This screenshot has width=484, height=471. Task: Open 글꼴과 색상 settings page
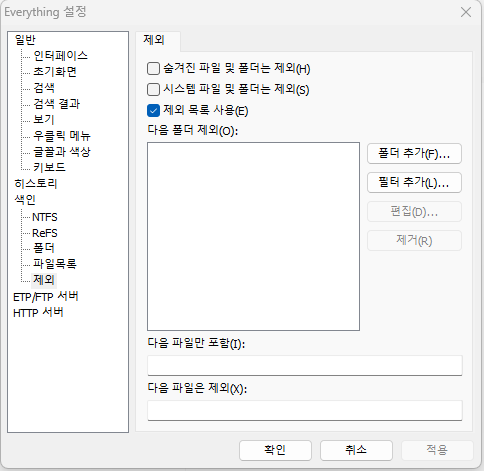click(62, 151)
